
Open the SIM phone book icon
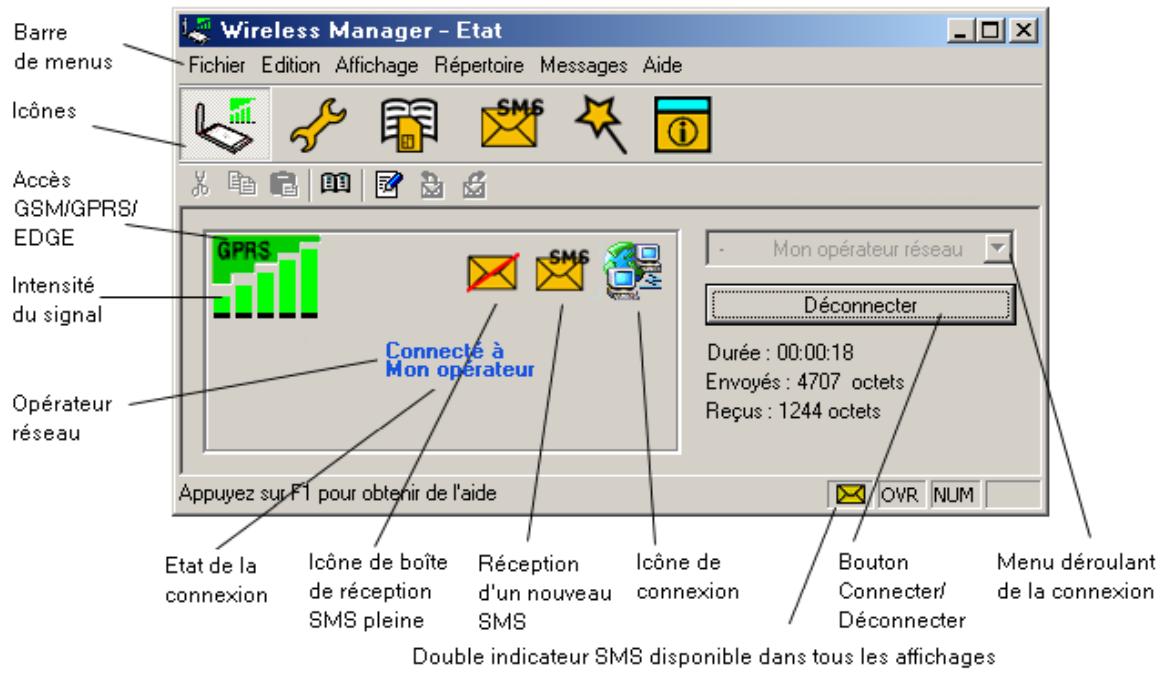point(409,125)
